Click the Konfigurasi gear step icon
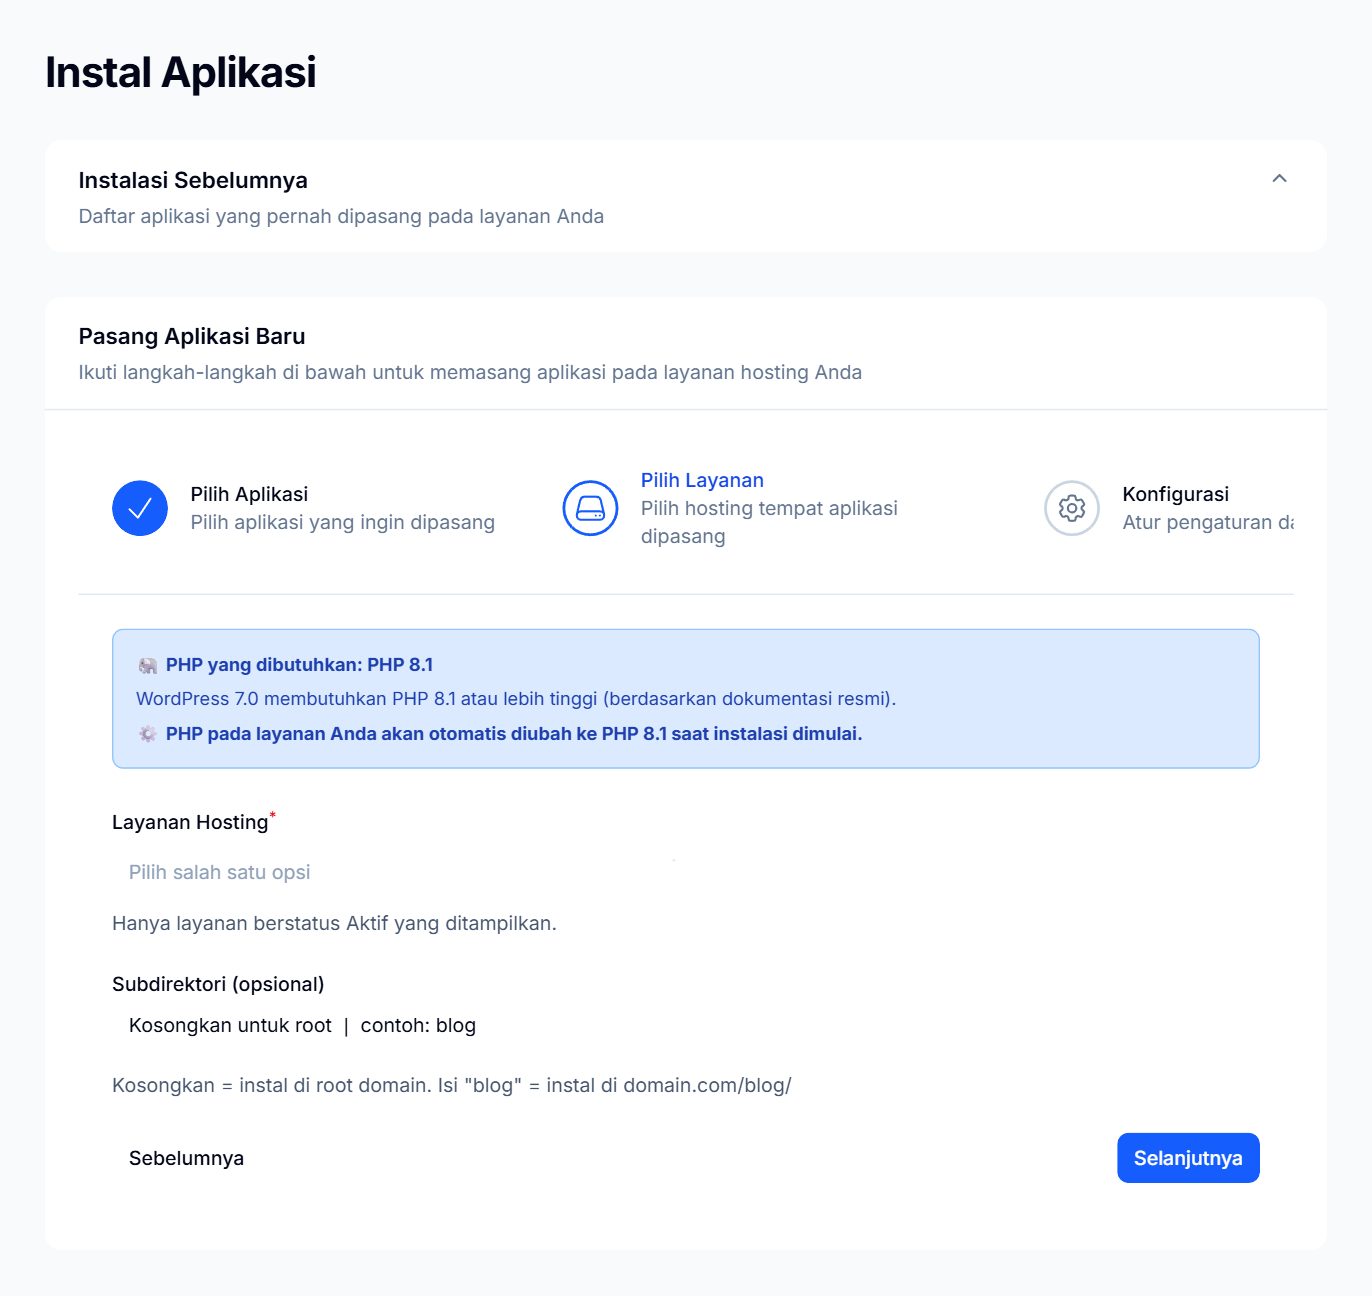Screen dimensions: 1372x1296 point(1072,508)
